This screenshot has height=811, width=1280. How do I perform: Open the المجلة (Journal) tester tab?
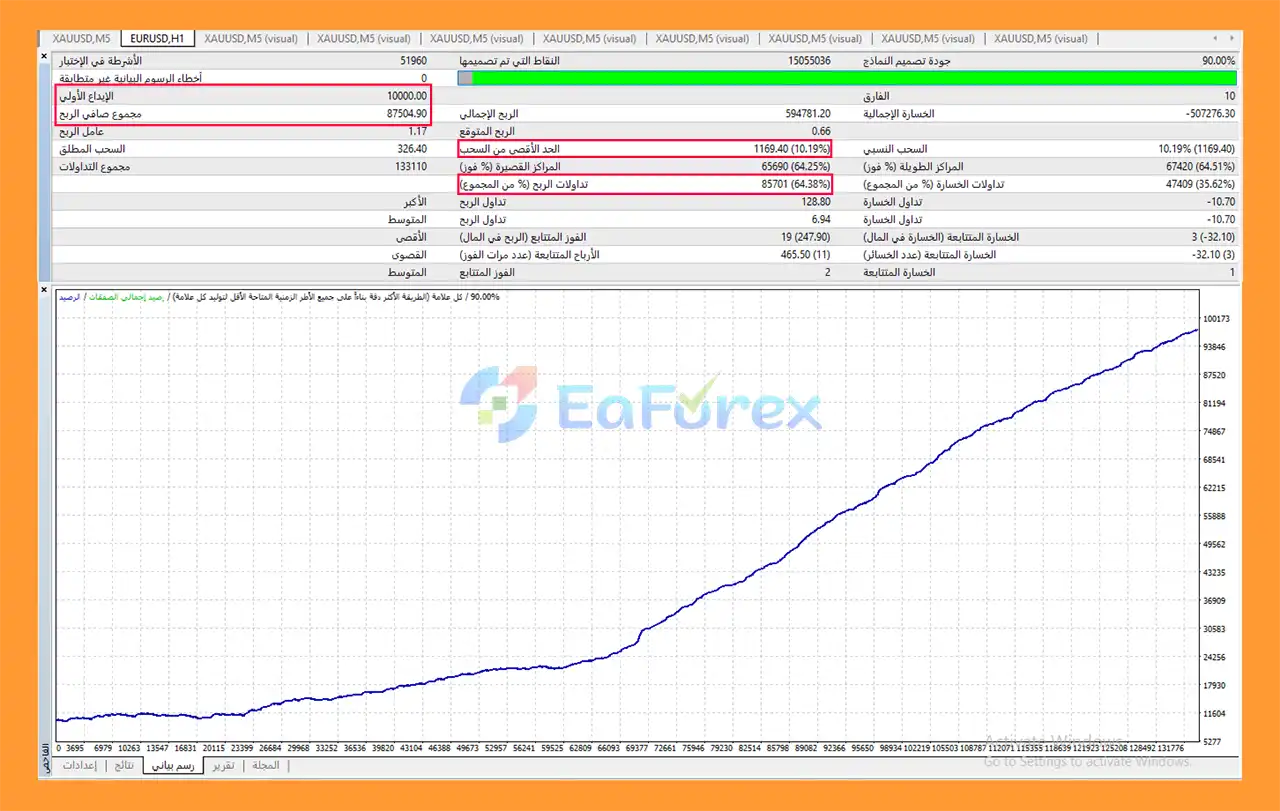pyautogui.click(x=266, y=765)
